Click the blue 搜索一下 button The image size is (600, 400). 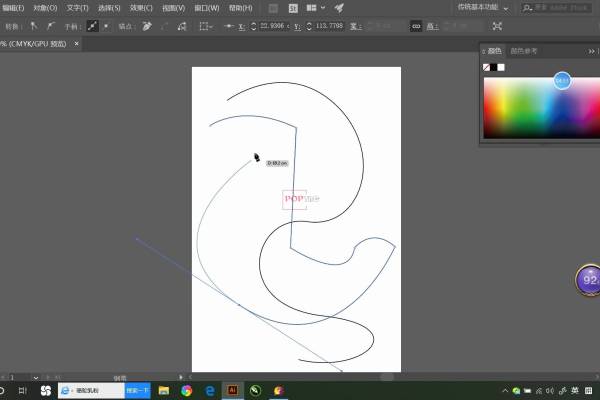tap(137, 390)
